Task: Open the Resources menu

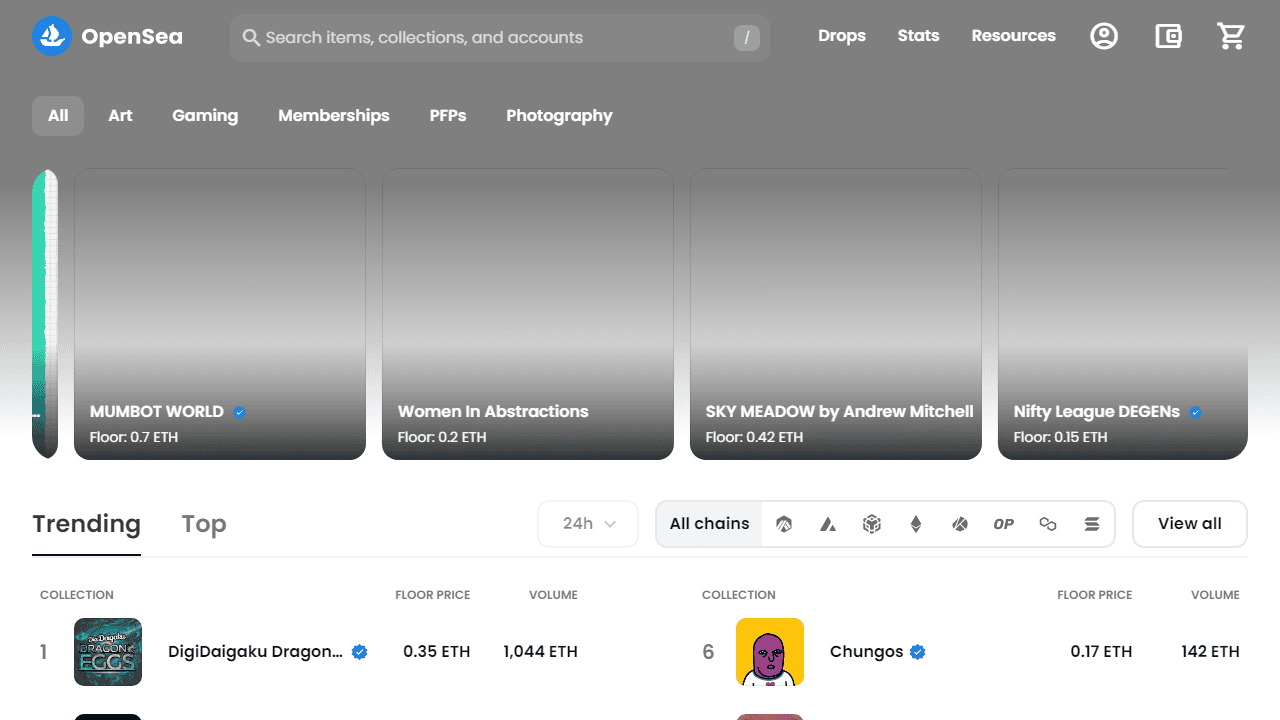Action: [1013, 36]
